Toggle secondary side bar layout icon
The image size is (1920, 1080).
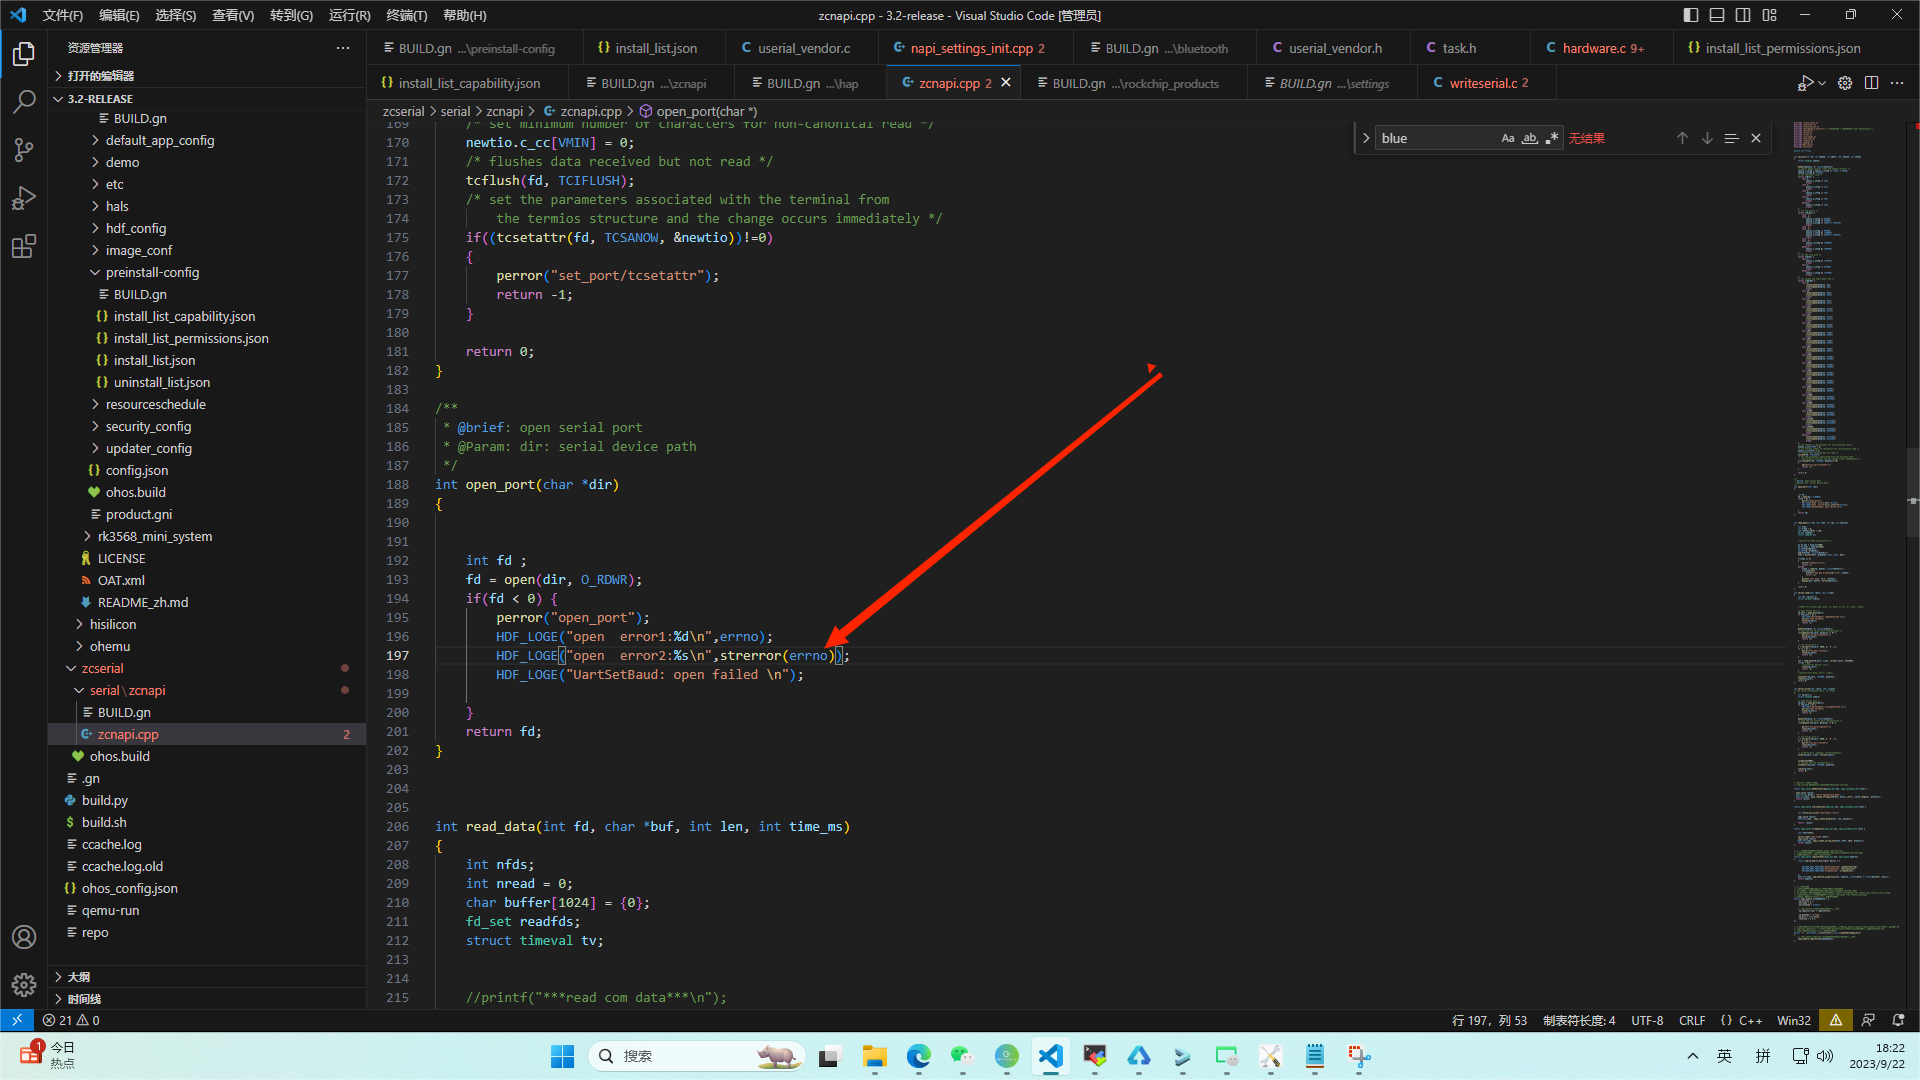click(x=1743, y=15)
